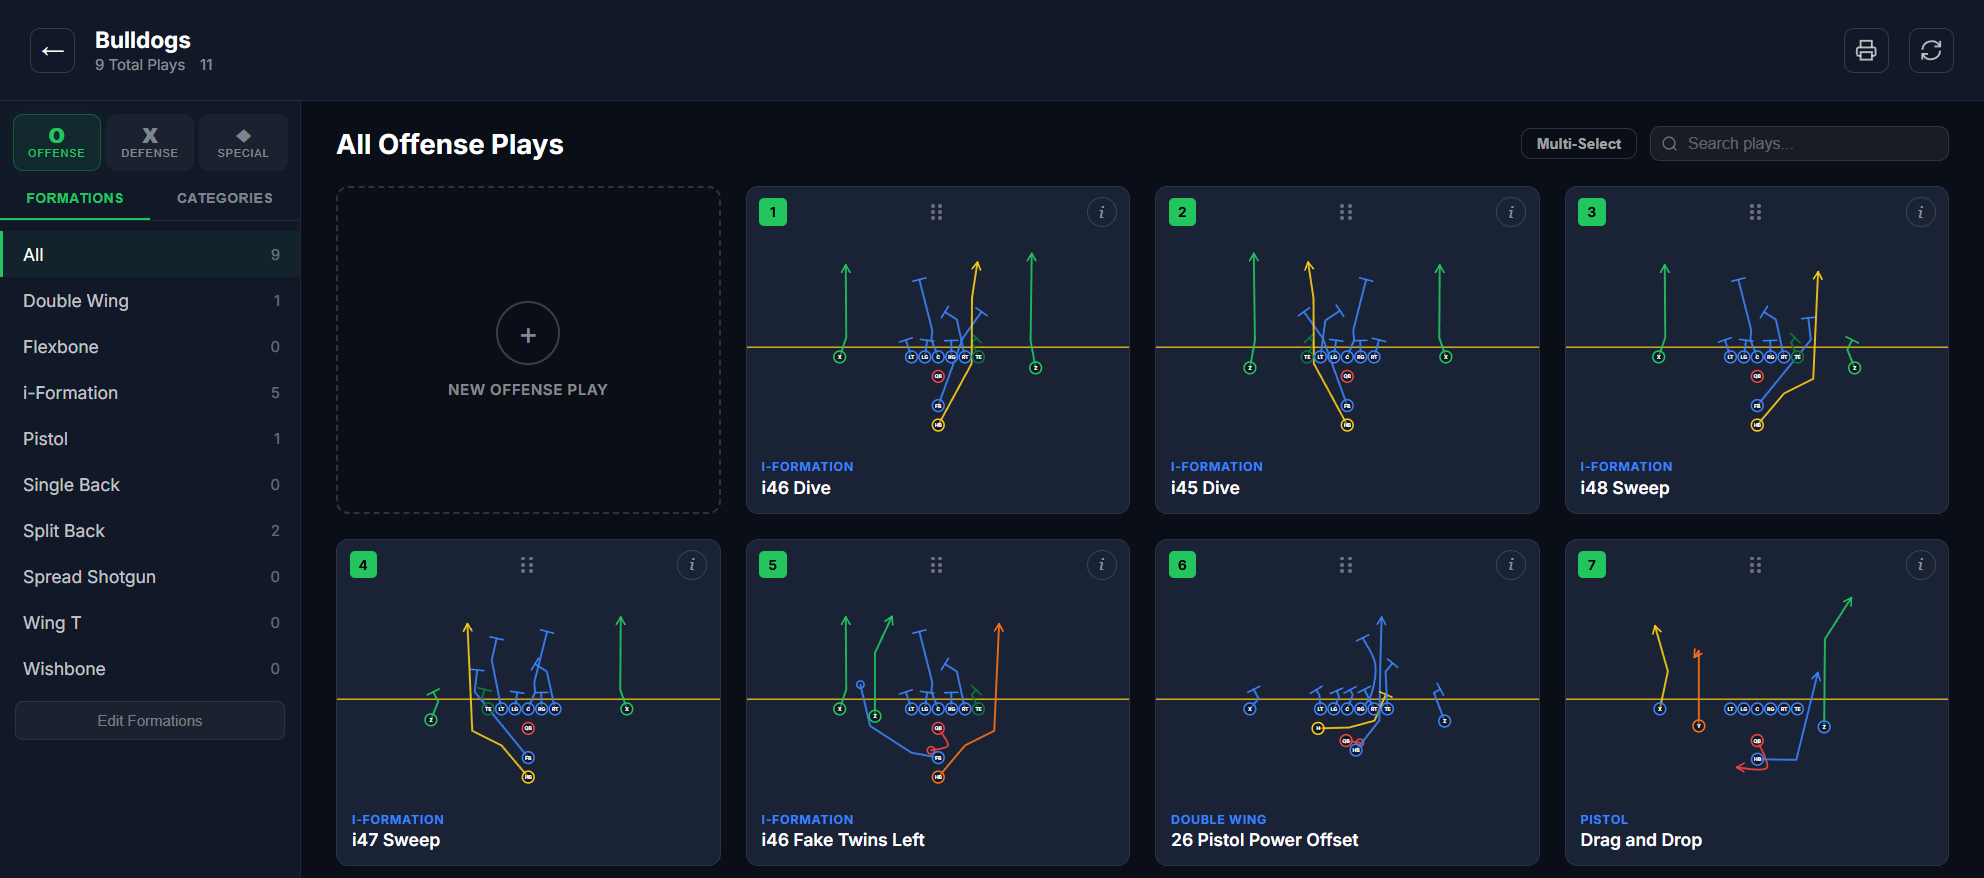Open info for i47 Sweep play
1984x878 pixels.
[692, 565]
